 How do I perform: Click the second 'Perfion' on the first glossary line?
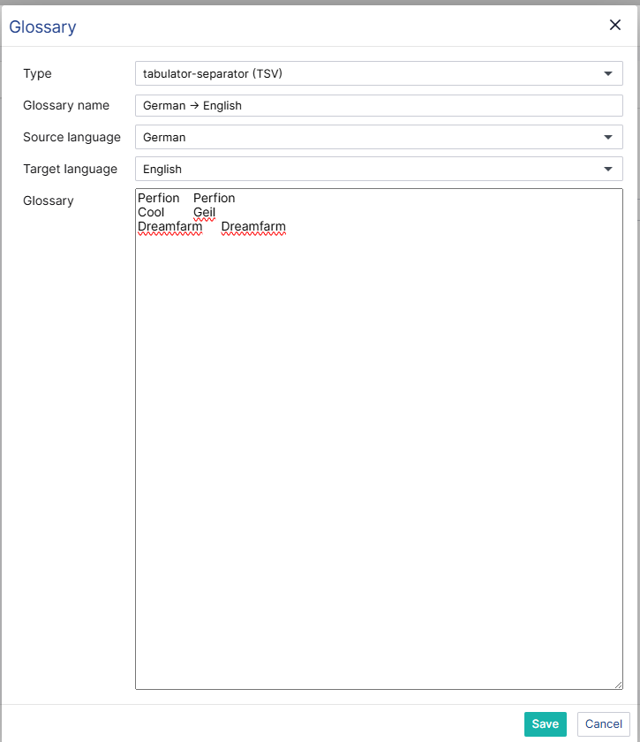click(x=214, y=198)
